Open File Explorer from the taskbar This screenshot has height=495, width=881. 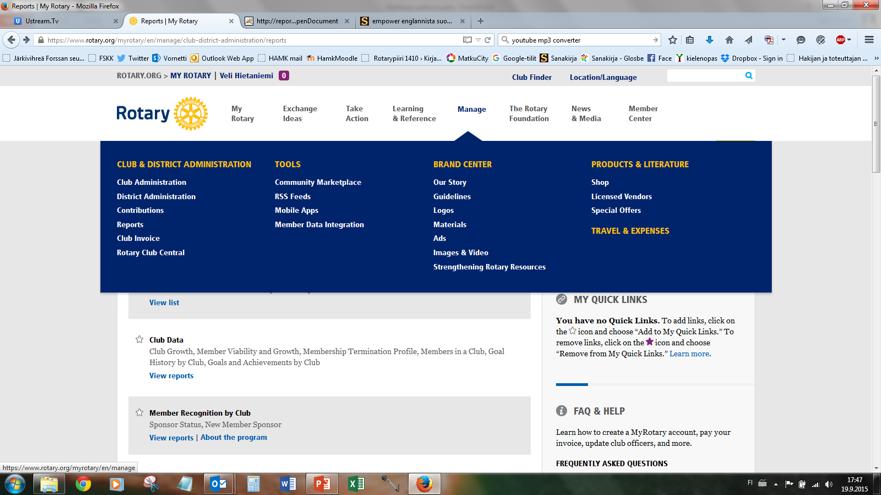click(x=49, y=484)
